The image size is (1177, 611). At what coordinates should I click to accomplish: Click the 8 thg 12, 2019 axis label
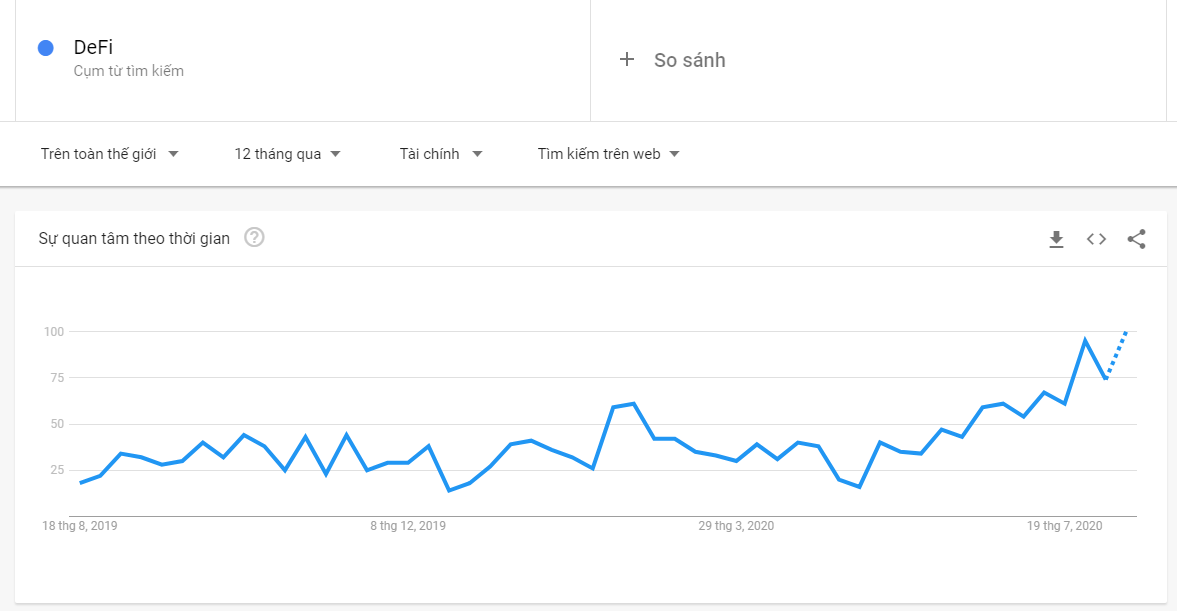tap(407, 526)
